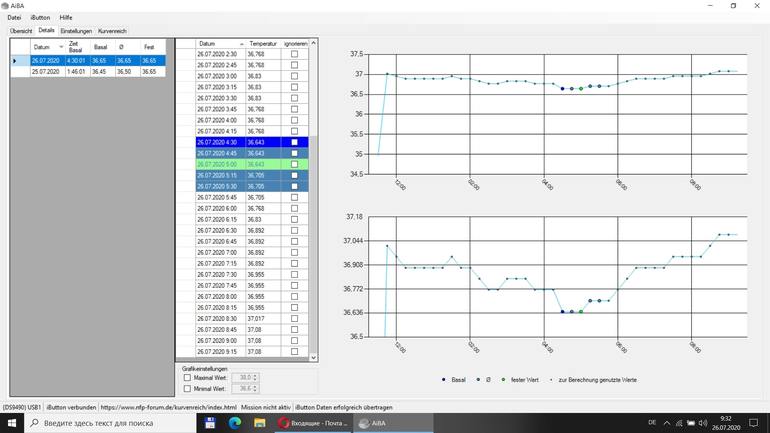Sort left table by Datum column header
This screenshot has width=770, height=433.
point(42,47)
